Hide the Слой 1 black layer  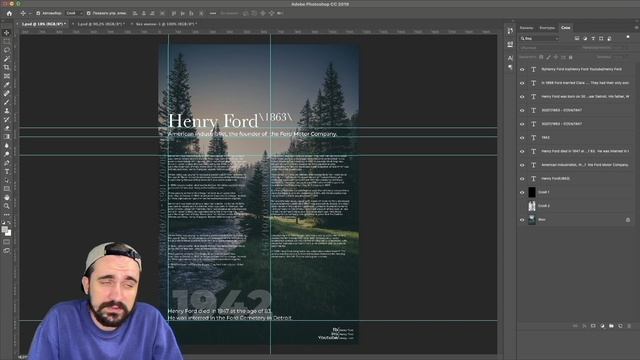(x=522, y=192)
